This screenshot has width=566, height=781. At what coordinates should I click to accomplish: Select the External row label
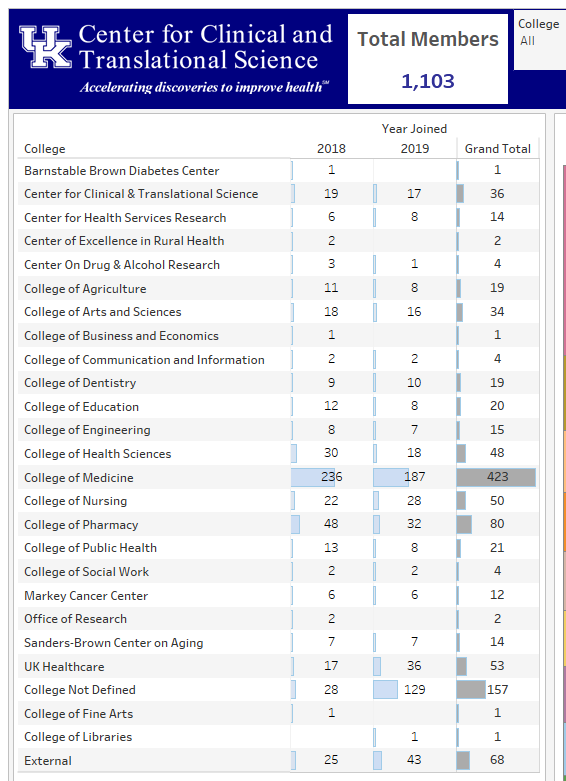[48, 761]
